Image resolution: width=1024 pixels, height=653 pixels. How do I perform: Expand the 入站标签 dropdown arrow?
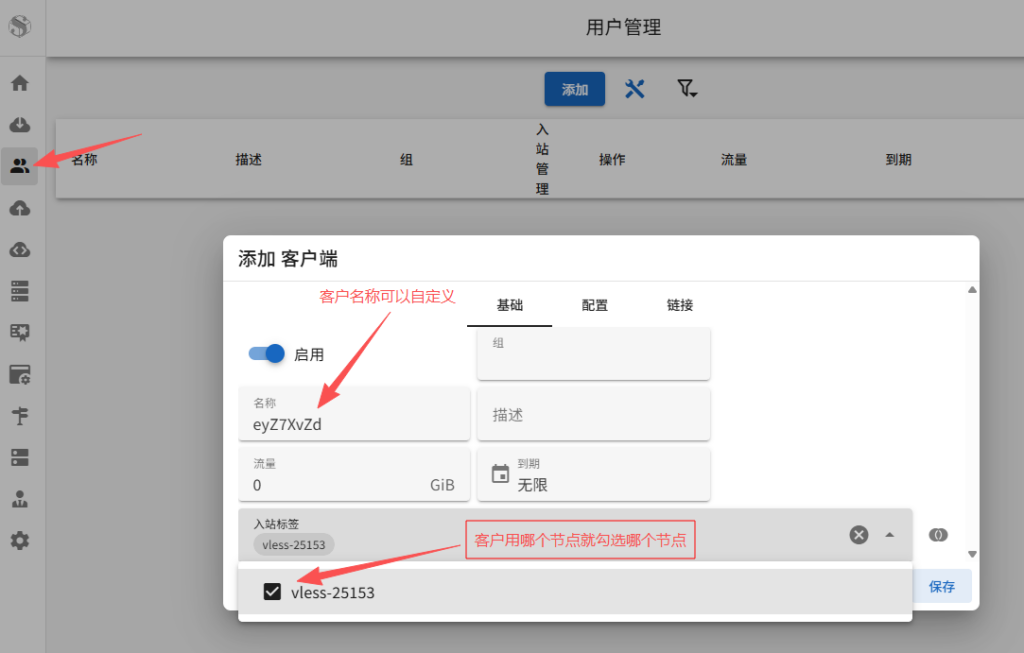click(889, 535)
